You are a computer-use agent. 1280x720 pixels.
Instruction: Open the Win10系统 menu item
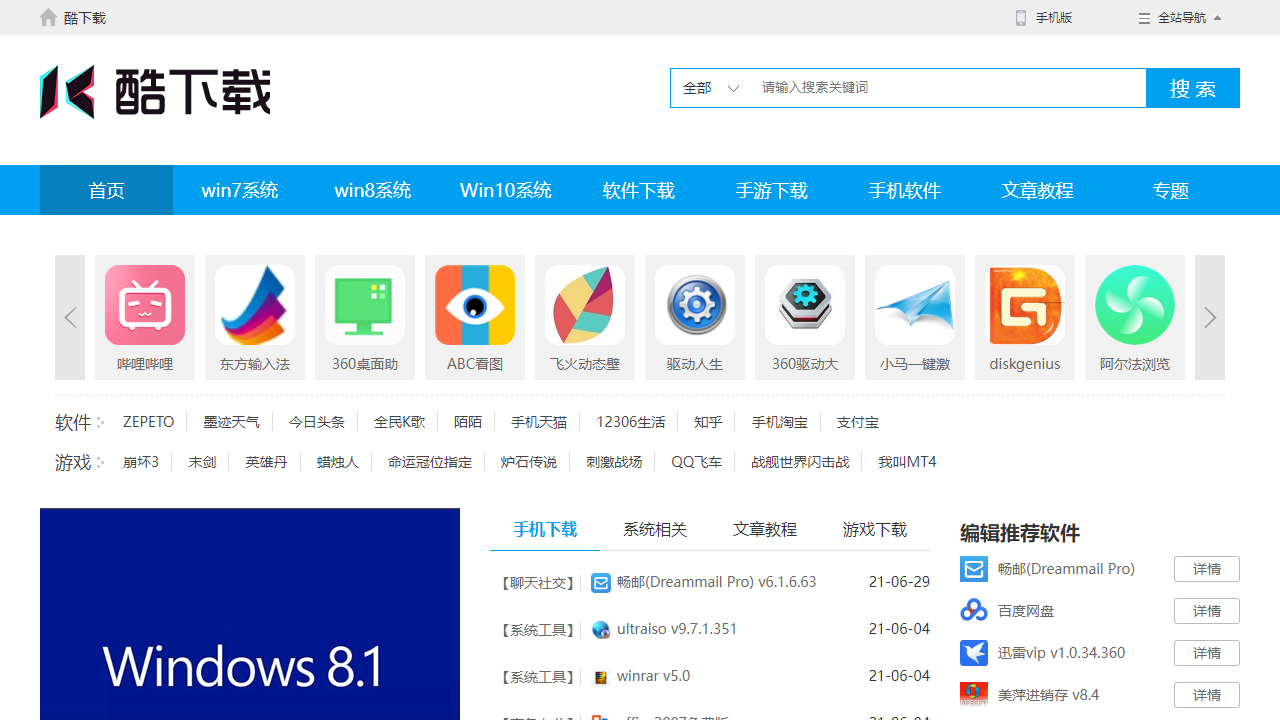(x=505, y=190)
